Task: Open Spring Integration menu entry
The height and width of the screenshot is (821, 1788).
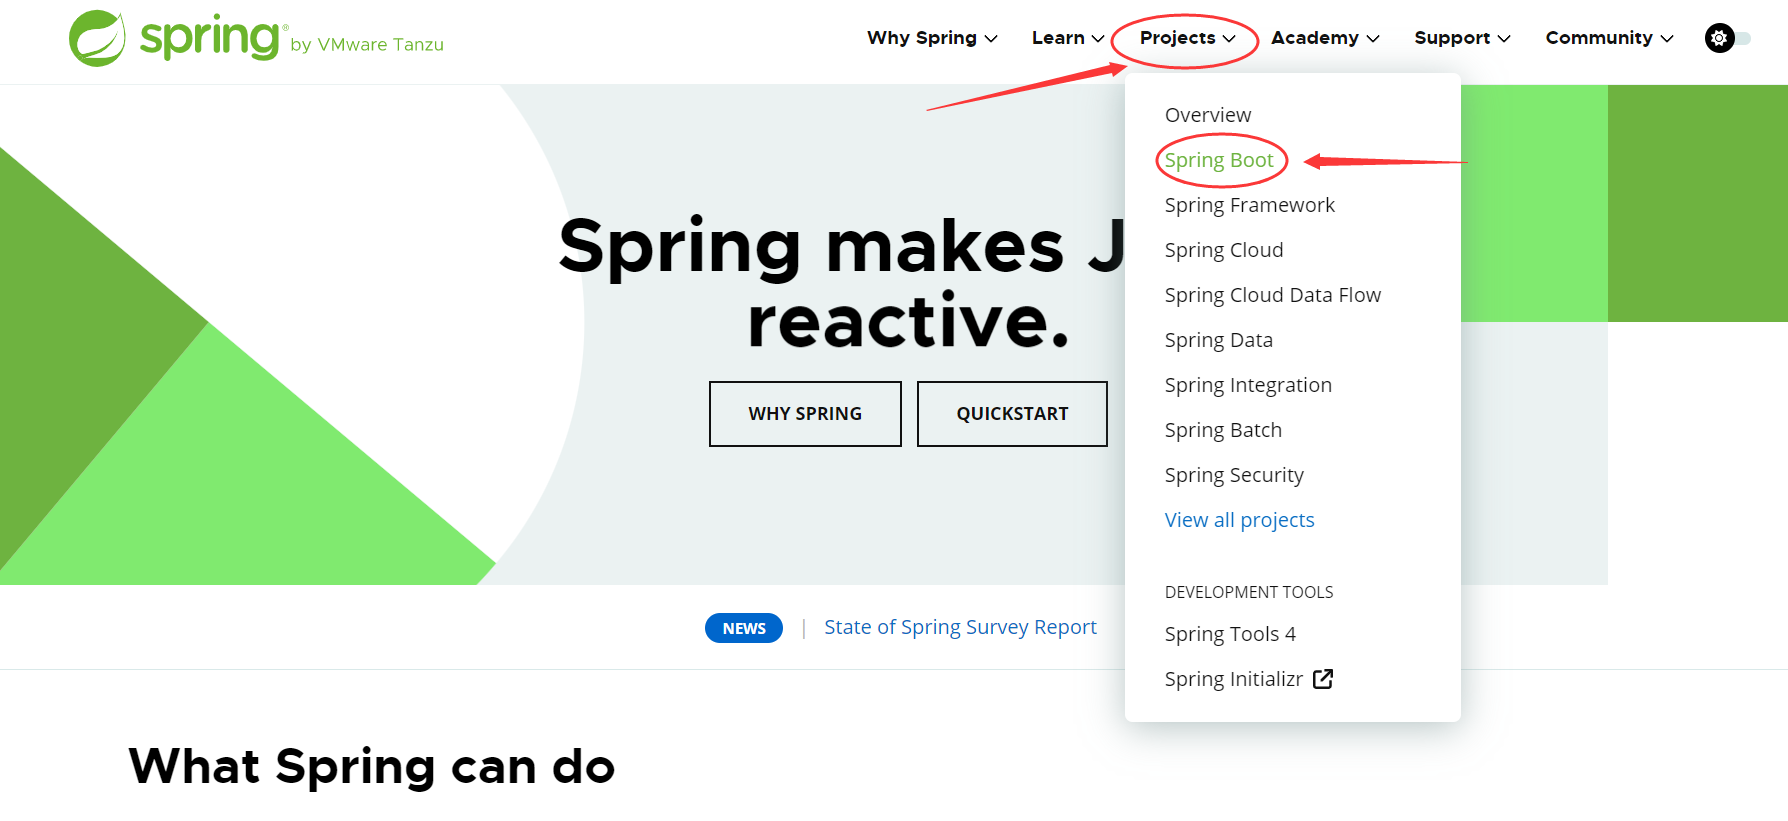Action: point(1248,385)
